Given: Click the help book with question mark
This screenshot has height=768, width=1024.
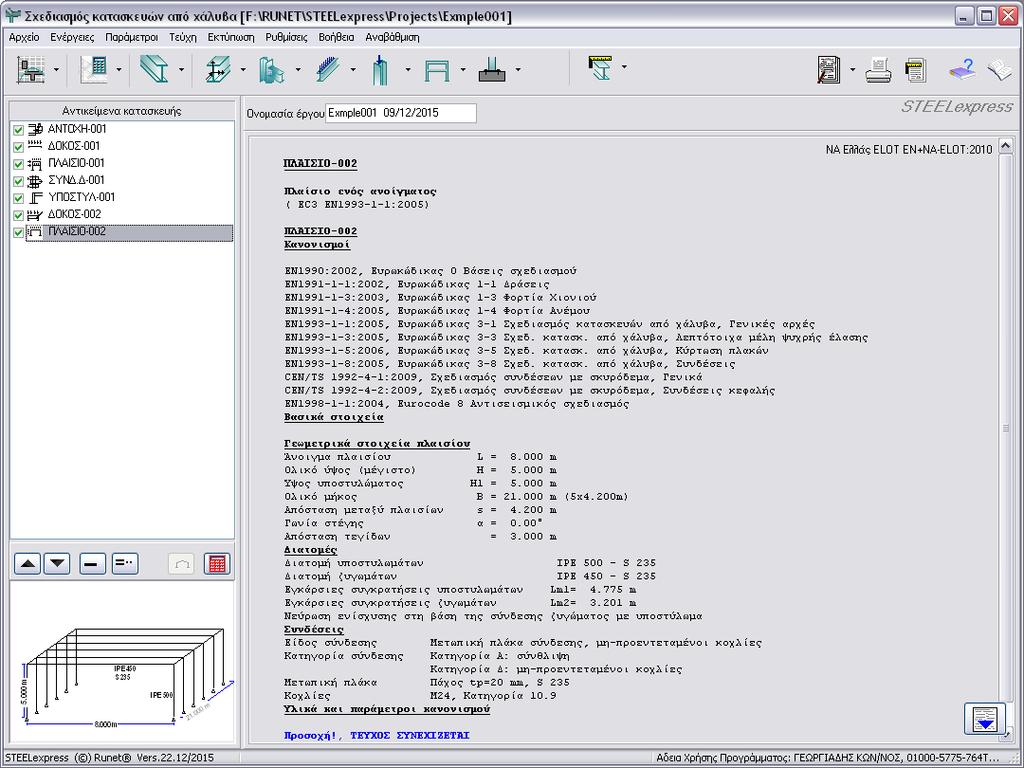Looking at the screenshot, I should (961, 69).
